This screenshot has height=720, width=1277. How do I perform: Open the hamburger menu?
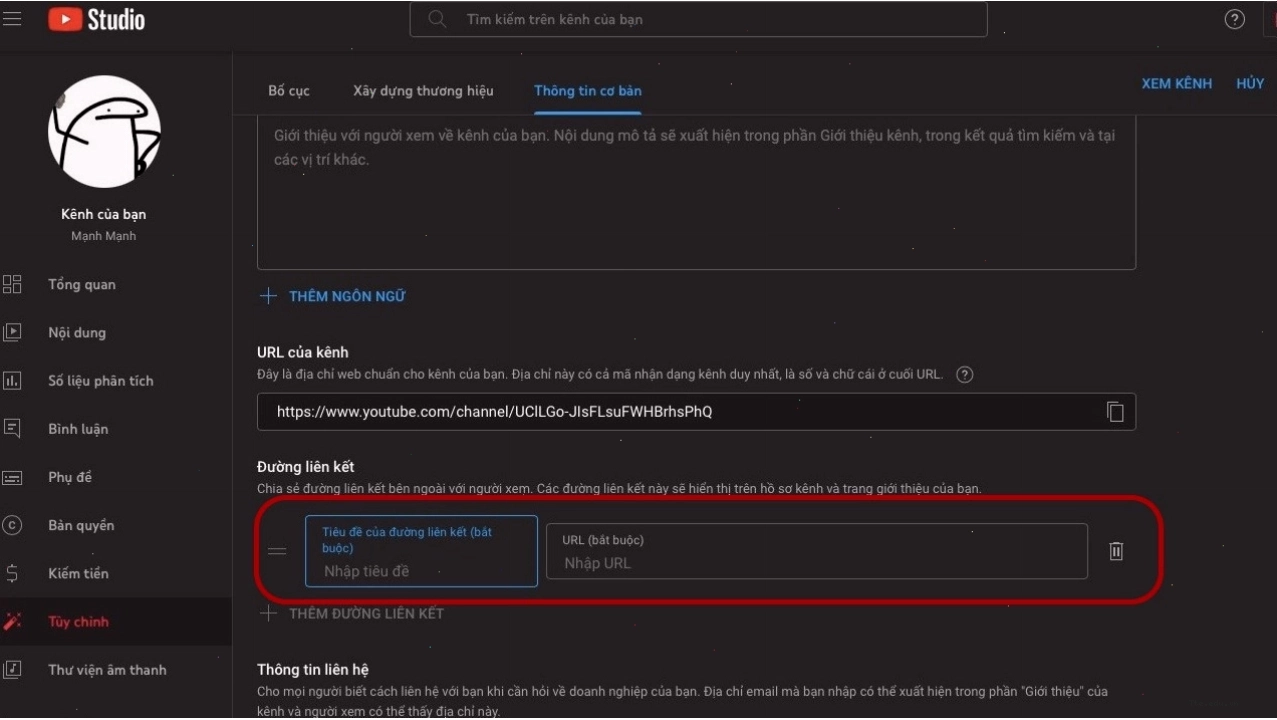(x=12, y=19)
